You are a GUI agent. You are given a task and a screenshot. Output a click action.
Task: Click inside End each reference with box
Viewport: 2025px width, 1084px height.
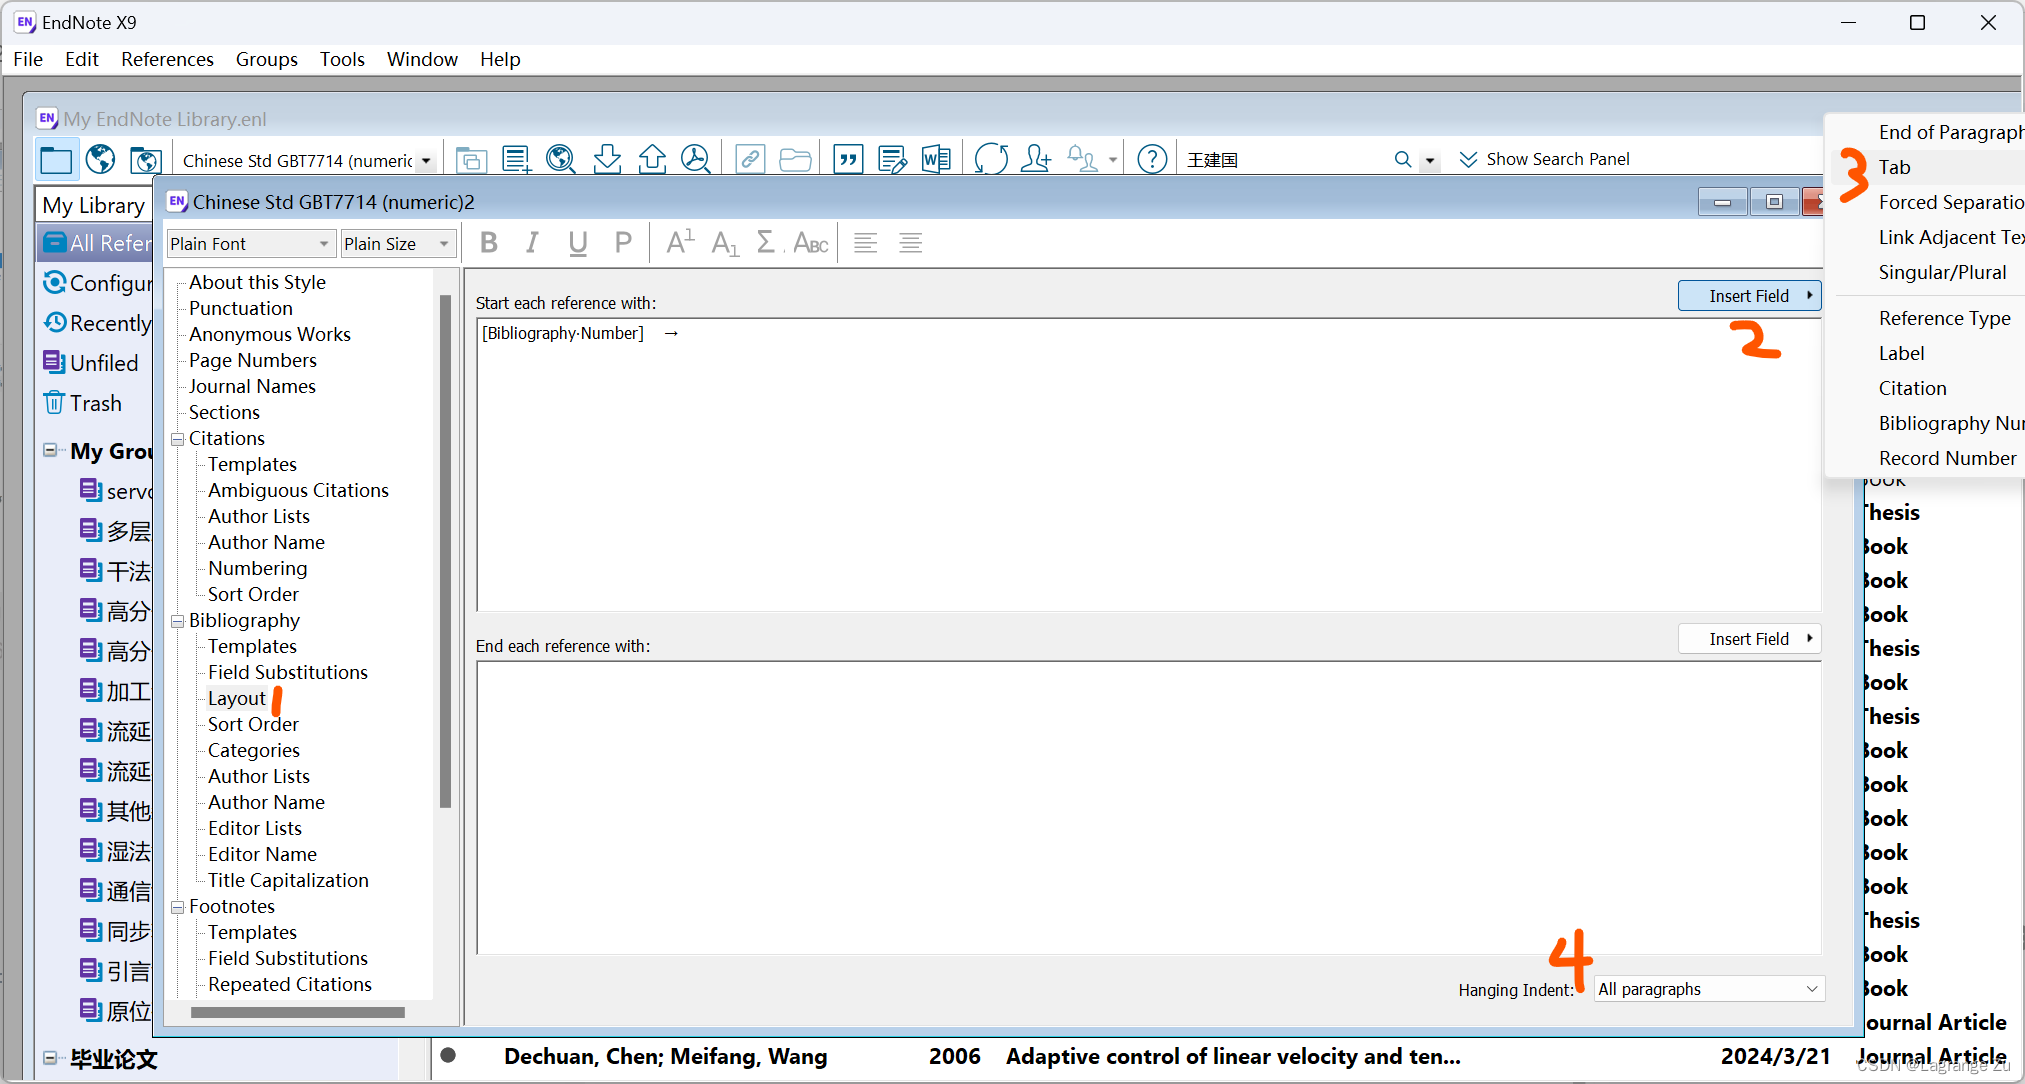(x=1148, y=806)
